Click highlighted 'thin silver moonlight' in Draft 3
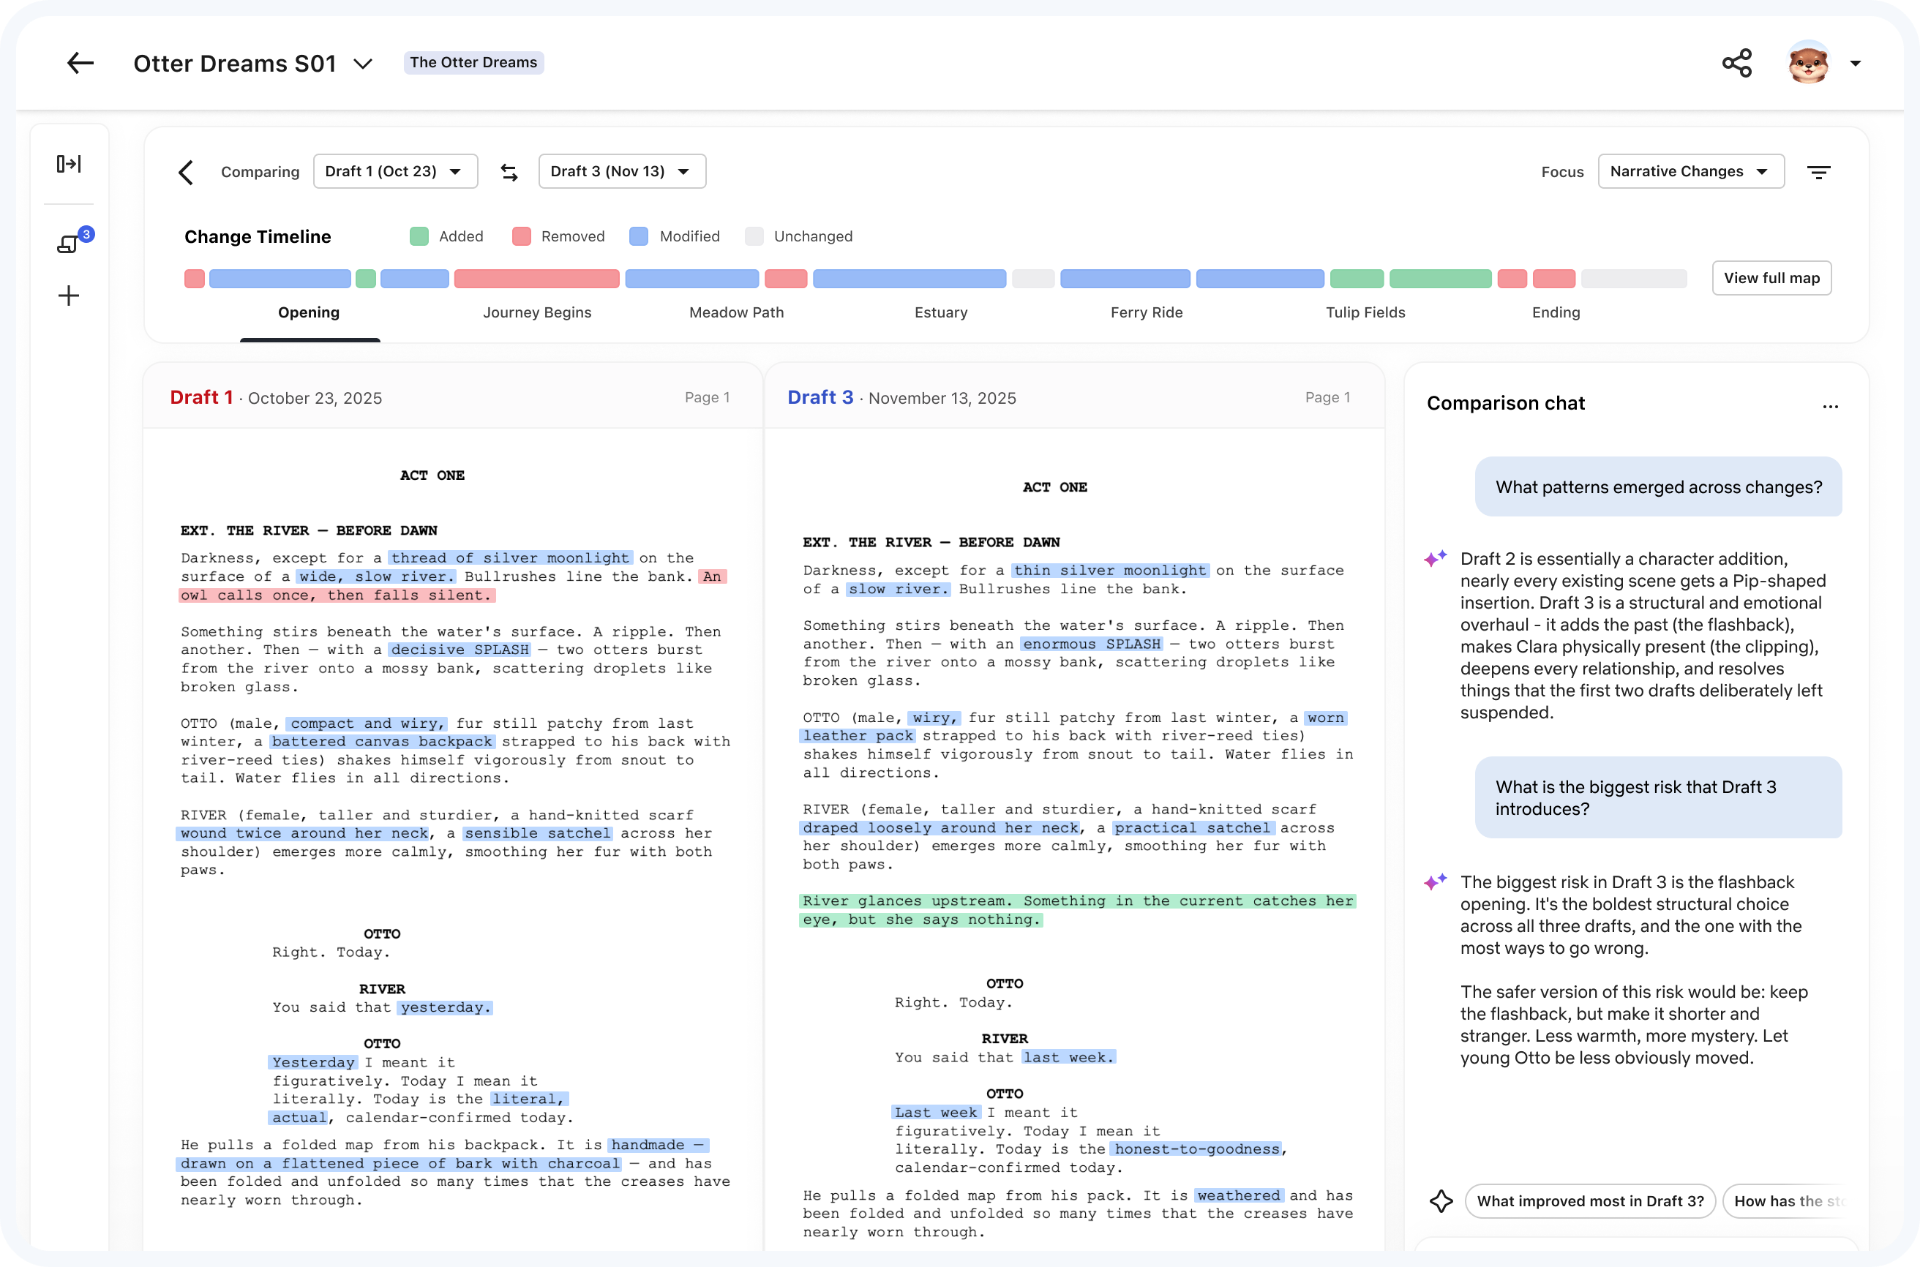 click(x=1110, y=570)
